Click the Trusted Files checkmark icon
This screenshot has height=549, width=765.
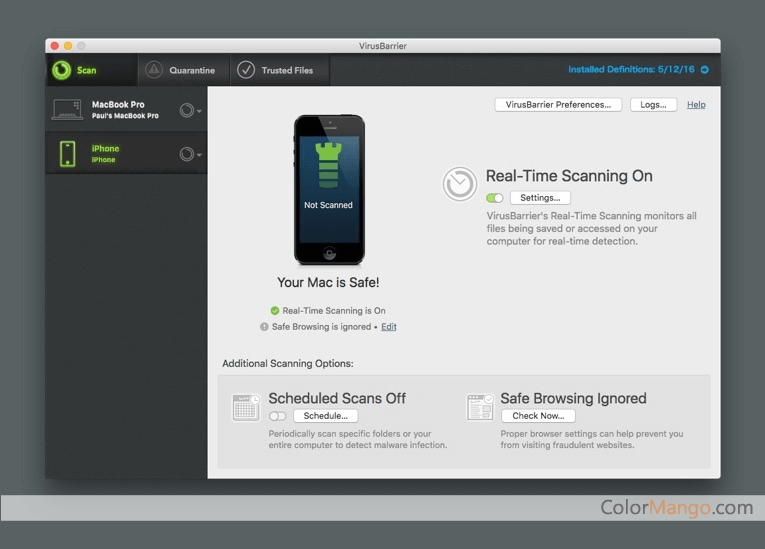(x=246, y=70)
